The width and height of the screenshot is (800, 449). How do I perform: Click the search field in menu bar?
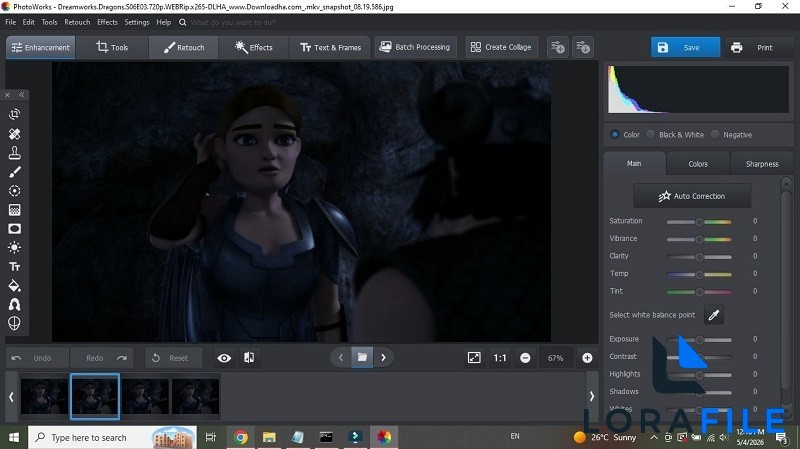coord(233,22)
